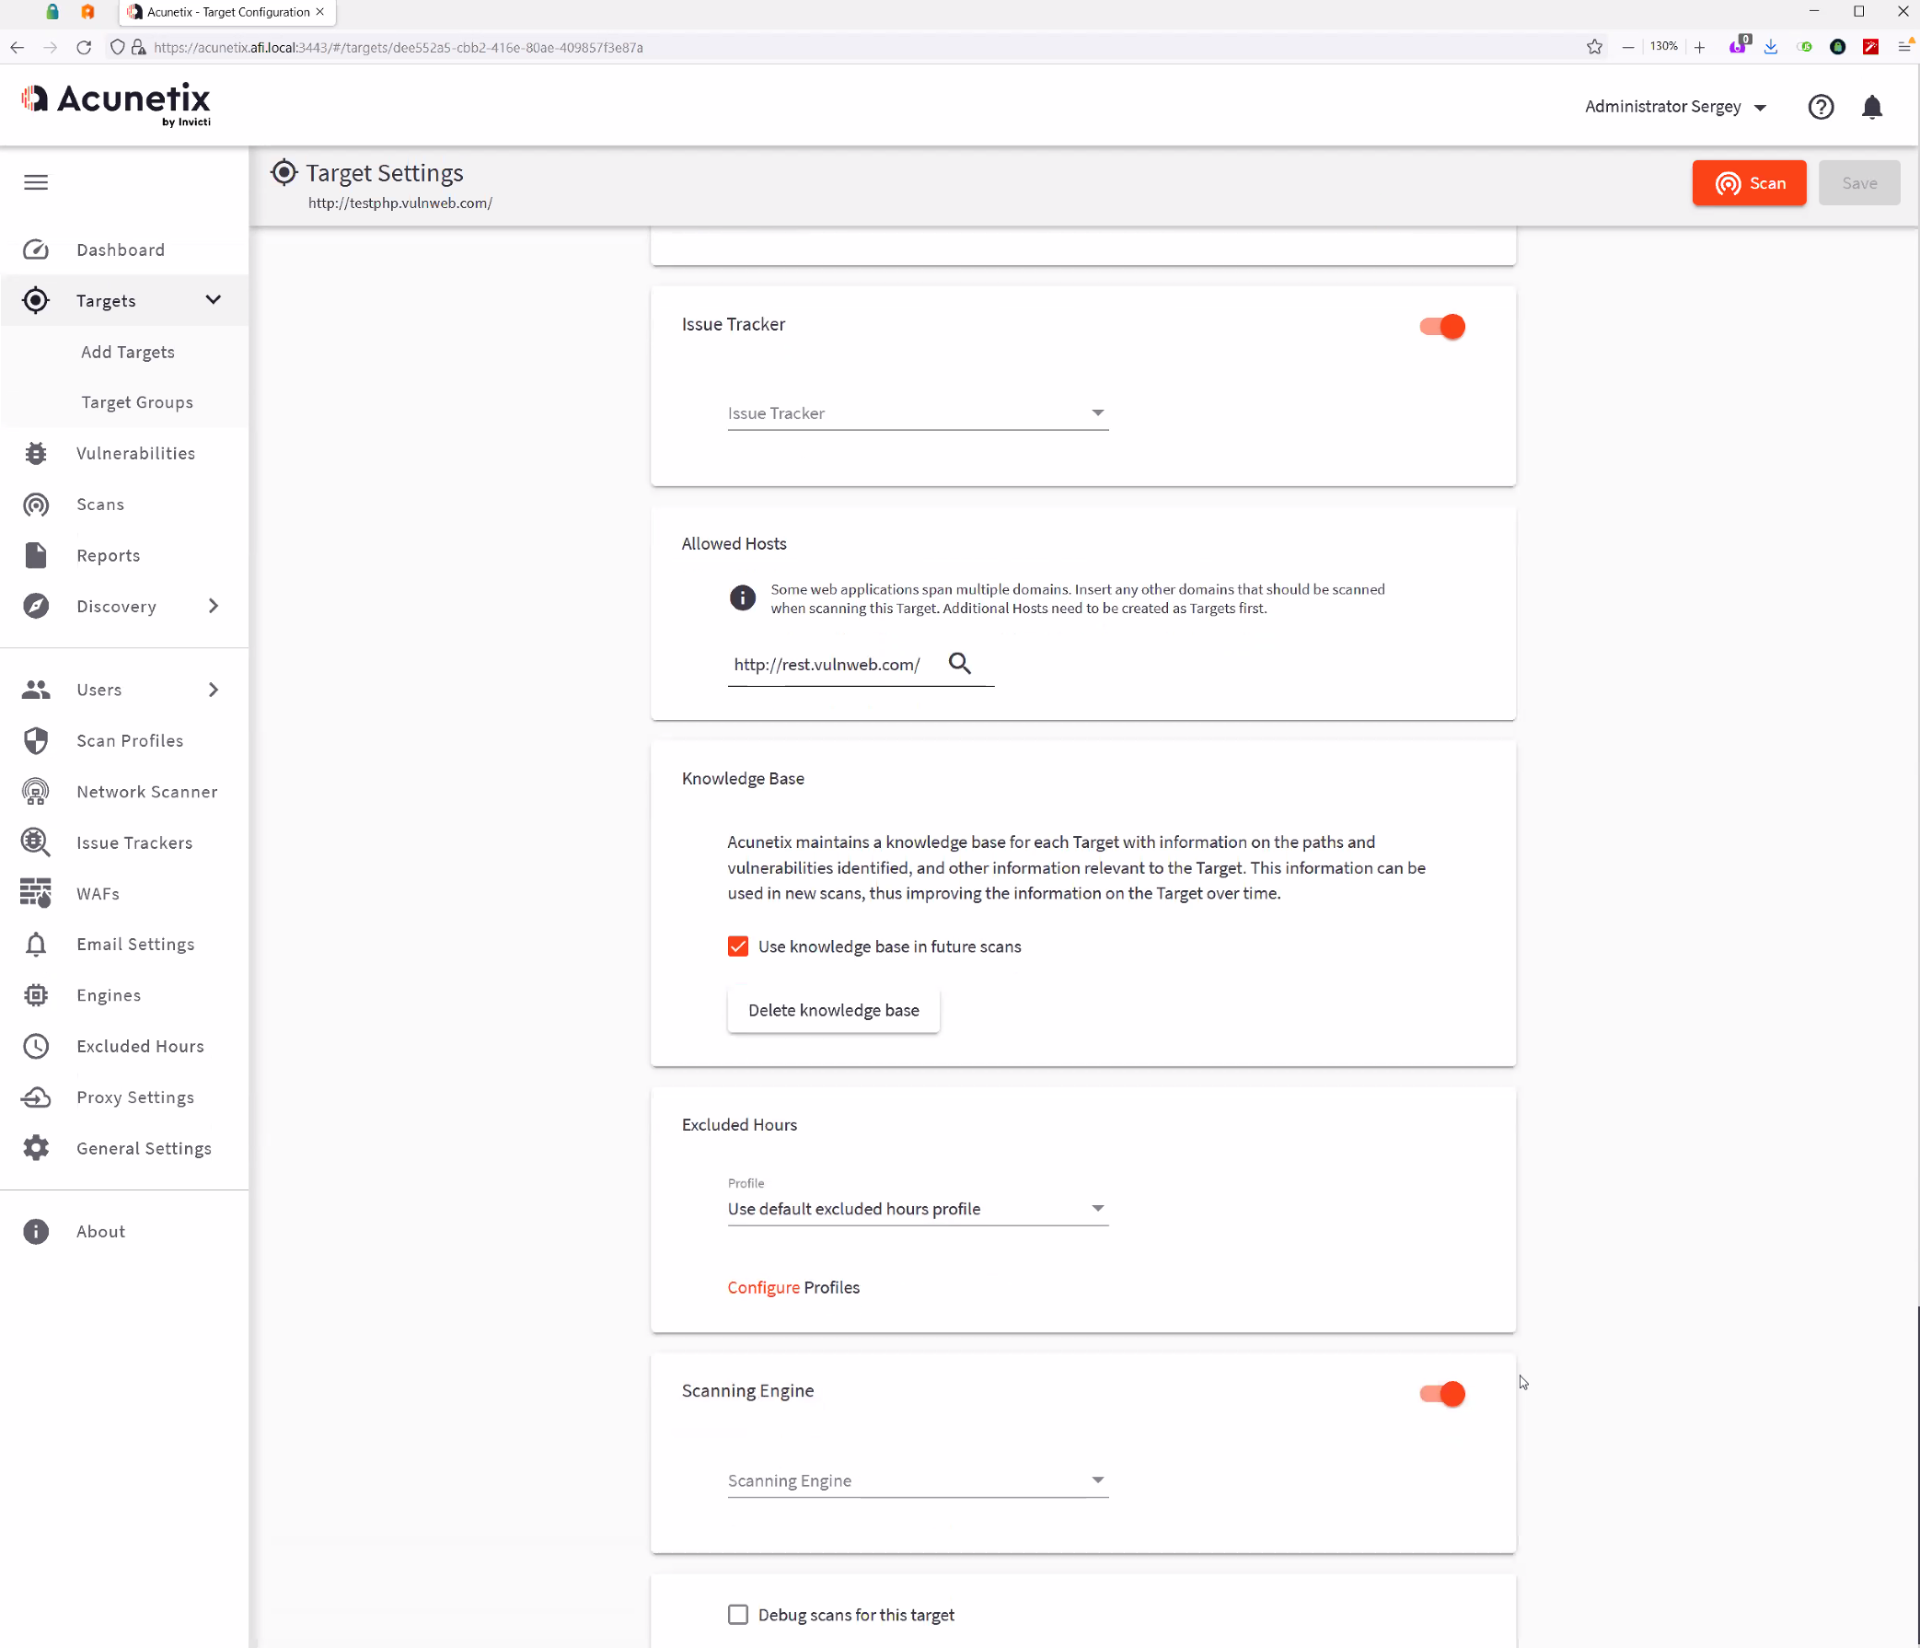
Task: Open Network Scanner from sidebar
Action: (x=146, y=791)
